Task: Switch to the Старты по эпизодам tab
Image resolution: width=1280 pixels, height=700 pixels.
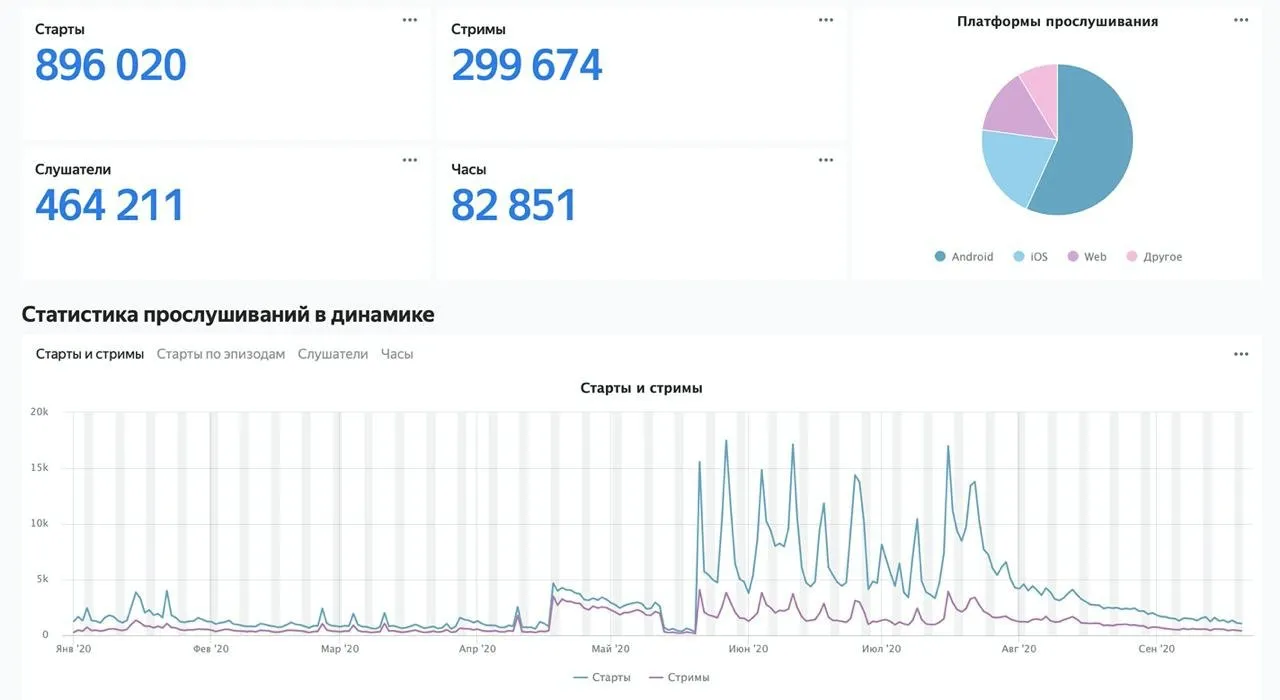Action: click(x=221, y=354)
